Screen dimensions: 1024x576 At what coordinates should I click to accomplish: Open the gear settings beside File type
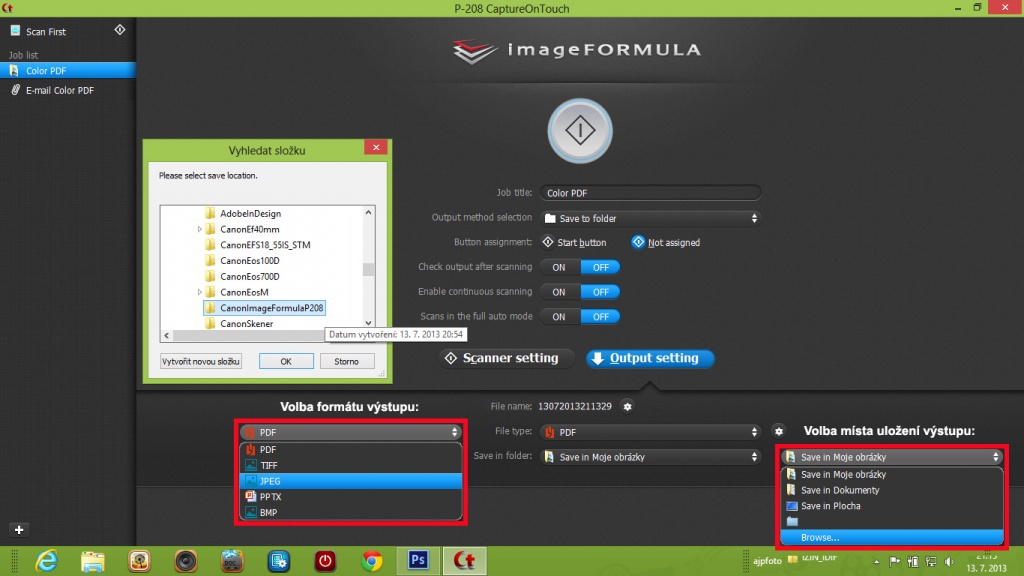pos(778,431)
